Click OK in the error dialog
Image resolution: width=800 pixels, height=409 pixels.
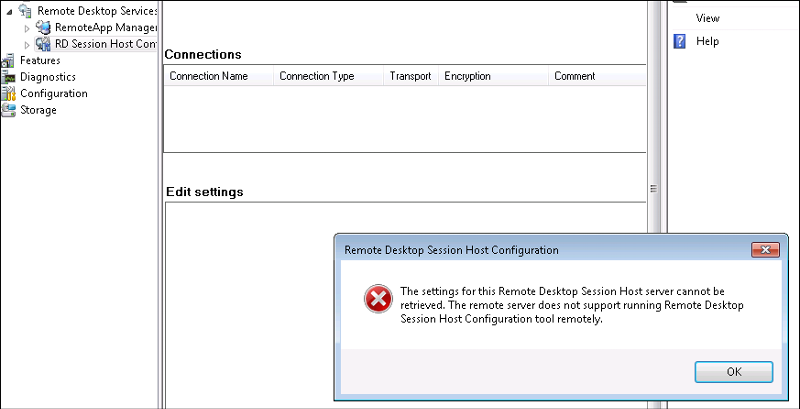pyautogui.click(x=734, y=372)
